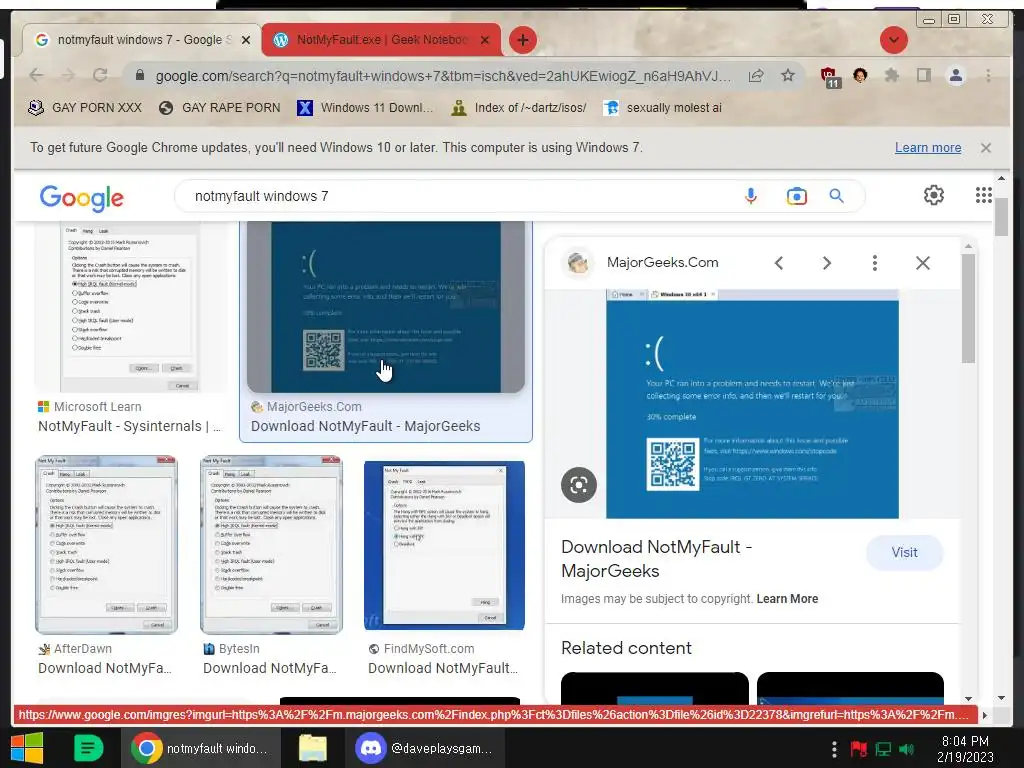Click the Visit button

pos(904,552)
